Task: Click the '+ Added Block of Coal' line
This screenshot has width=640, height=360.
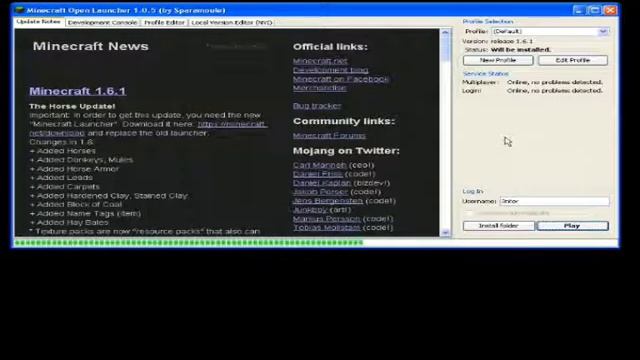Action: 76,204
